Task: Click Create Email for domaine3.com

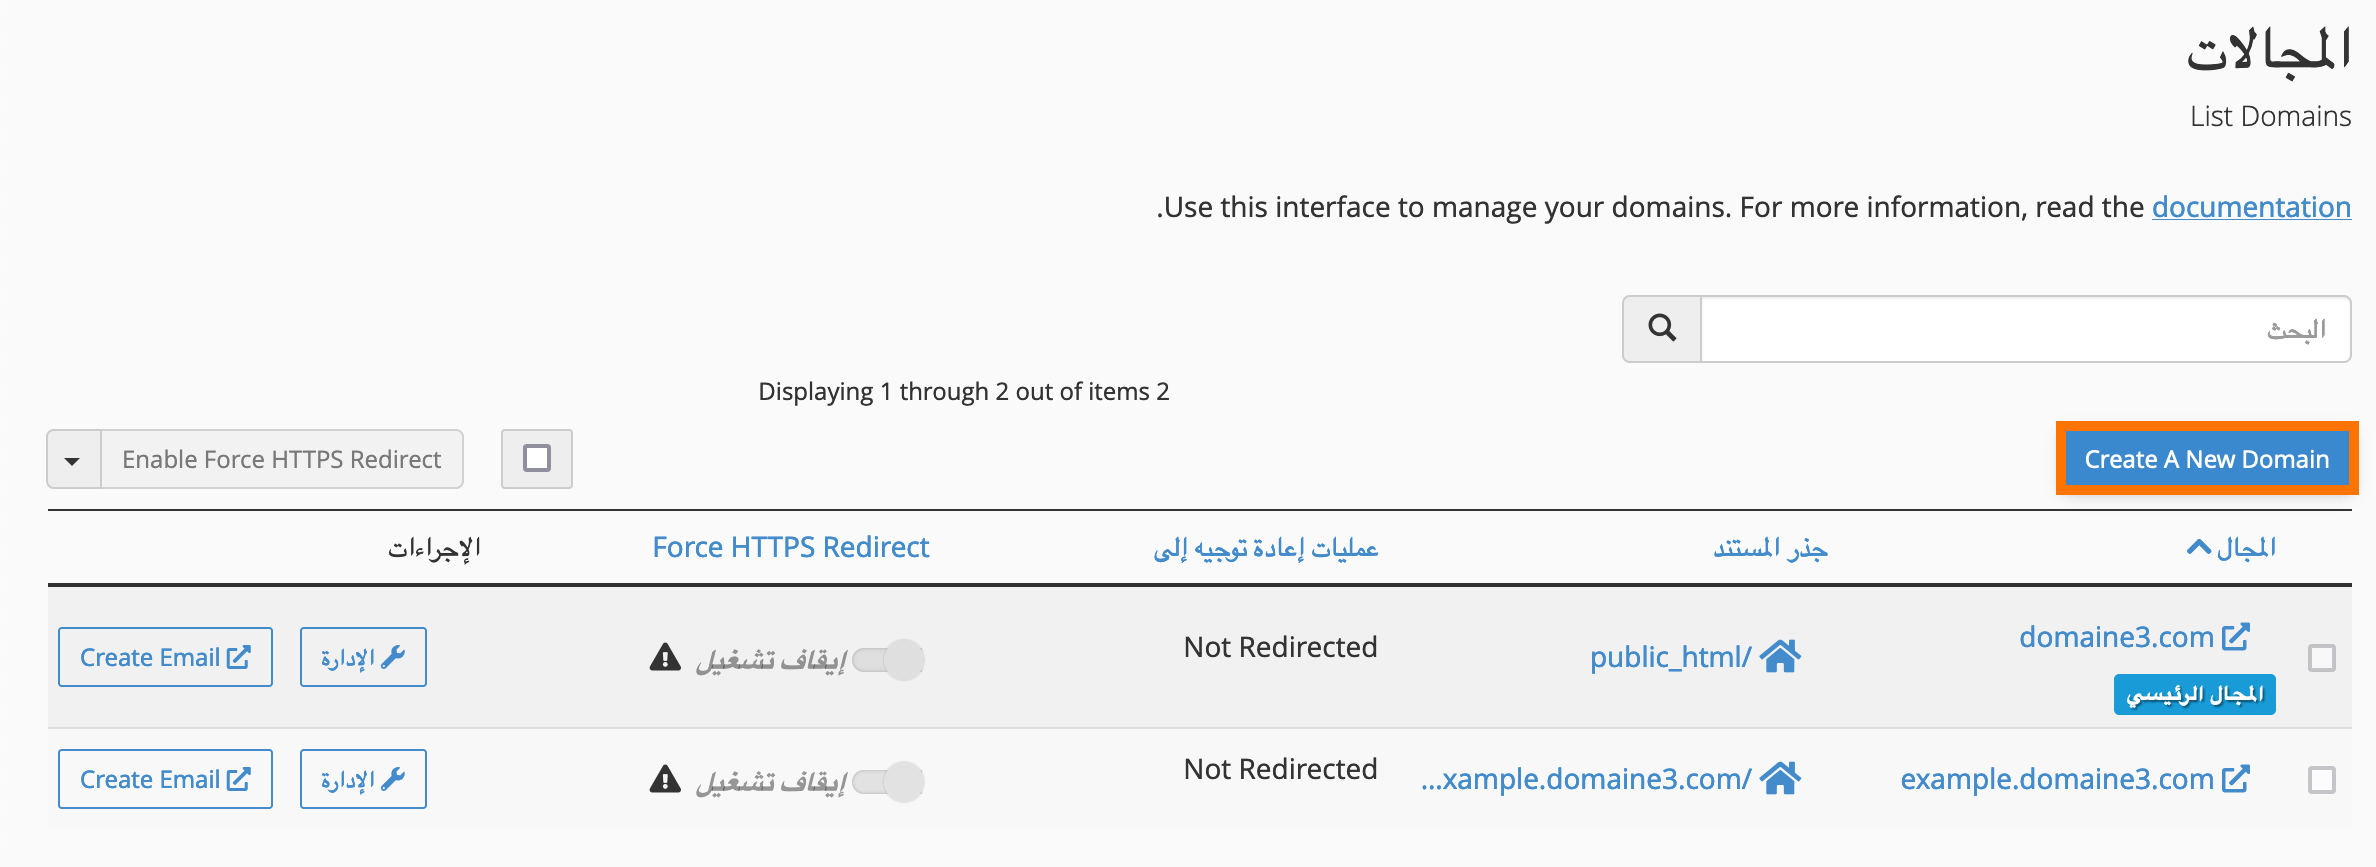Action: click(x=165, y=657)
